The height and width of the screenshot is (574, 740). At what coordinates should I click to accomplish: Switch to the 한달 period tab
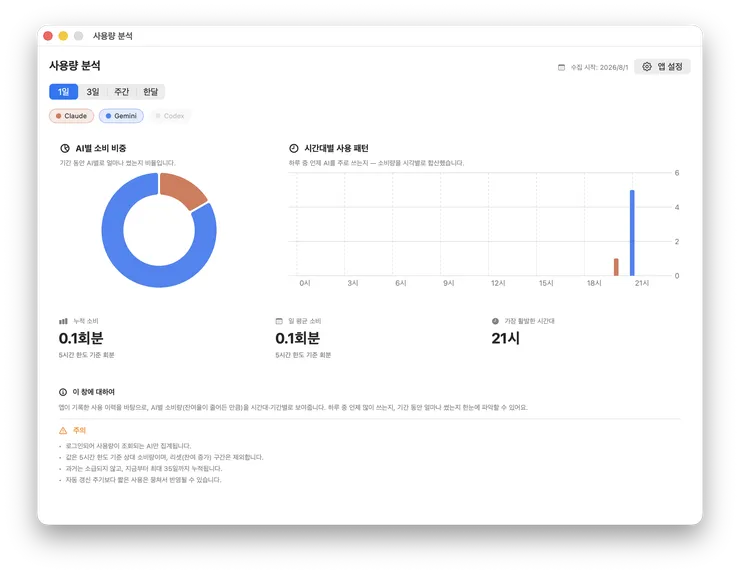coord(151,92)
